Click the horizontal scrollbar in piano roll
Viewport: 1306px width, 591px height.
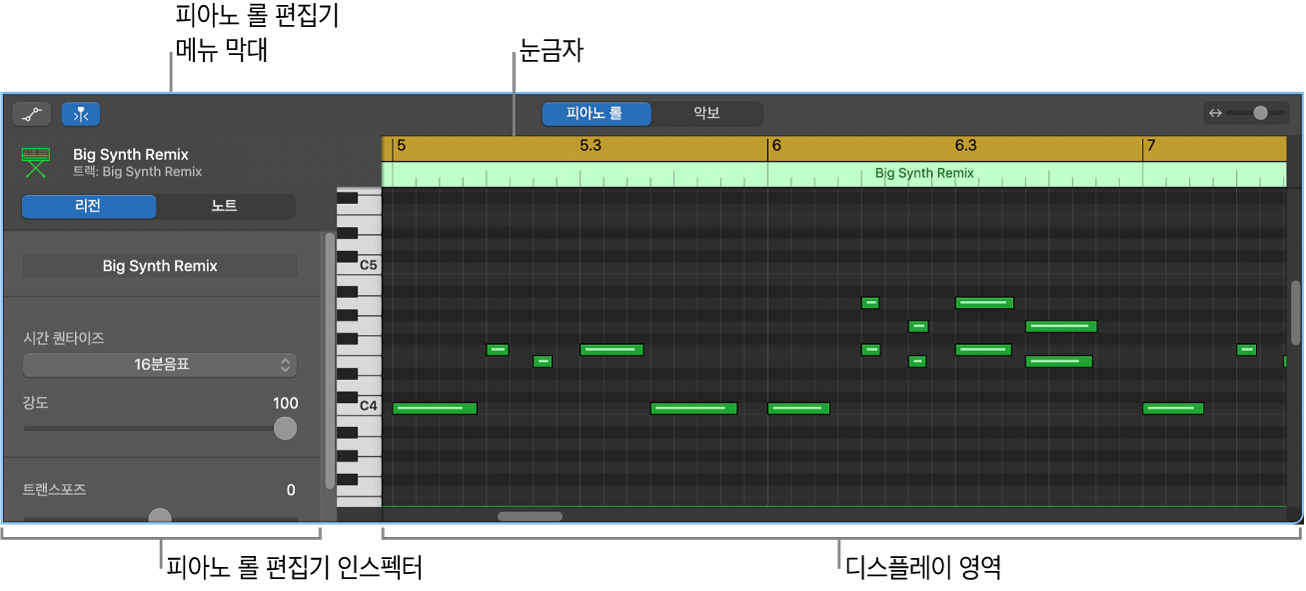pyautogui.click(x=530, y=516)
